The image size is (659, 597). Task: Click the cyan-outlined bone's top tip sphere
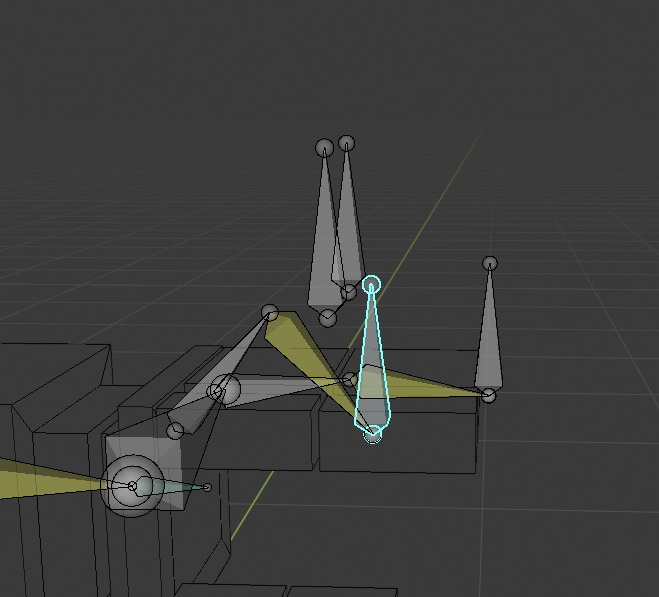click(x=372, y=285)
